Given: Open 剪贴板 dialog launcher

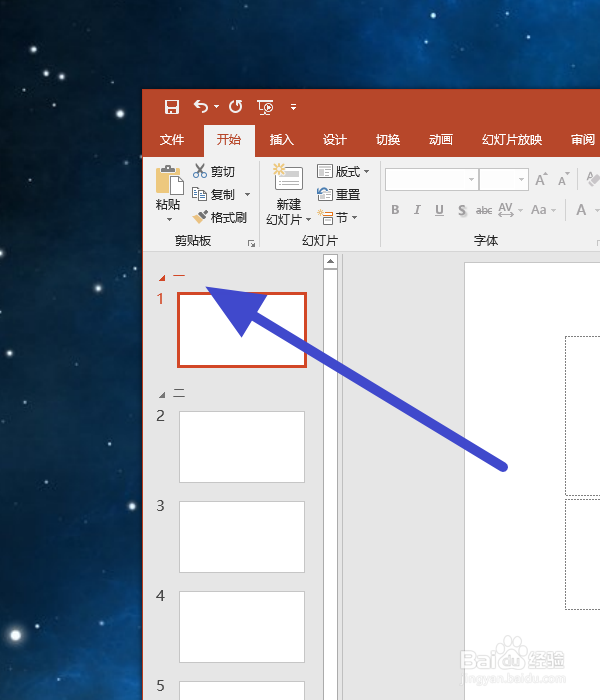Looking at the screenshot, I should pos(251,243).
